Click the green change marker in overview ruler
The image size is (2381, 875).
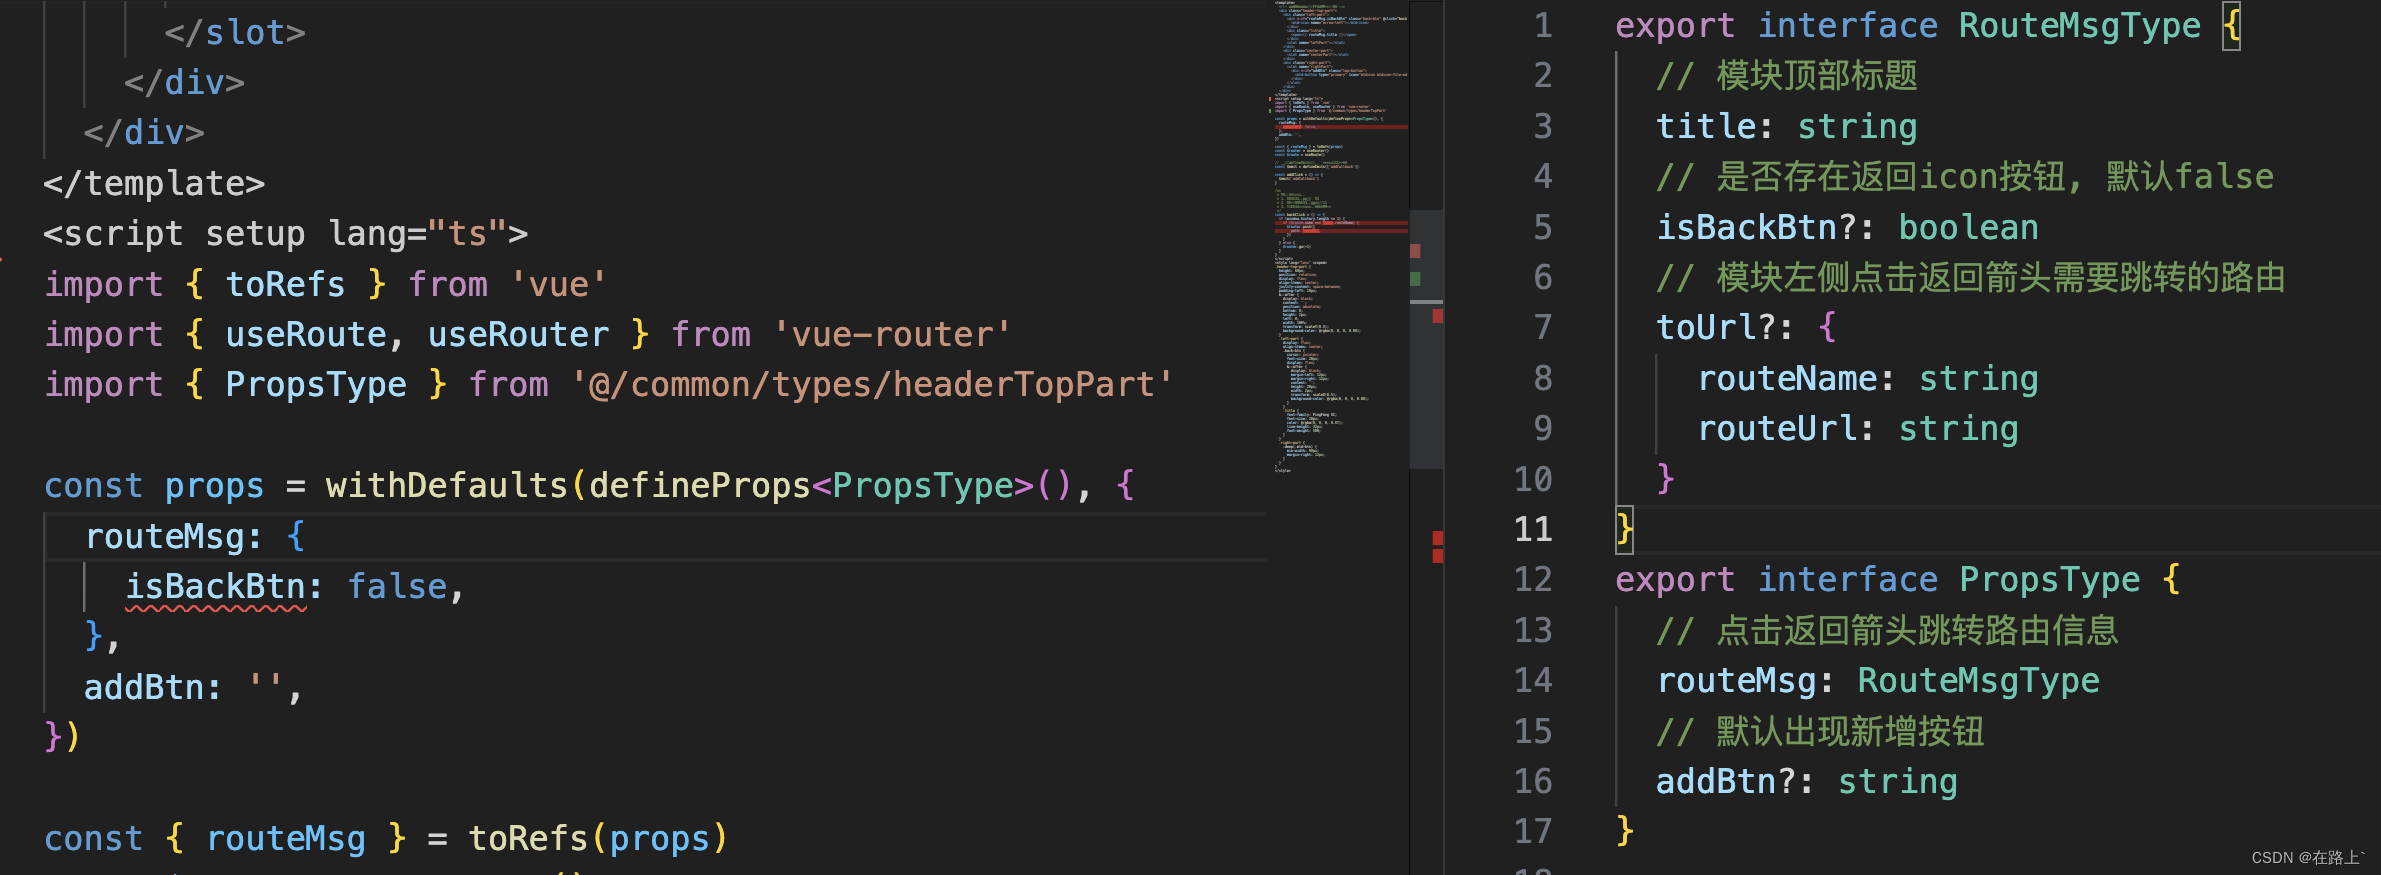[x=1415, y=278]
